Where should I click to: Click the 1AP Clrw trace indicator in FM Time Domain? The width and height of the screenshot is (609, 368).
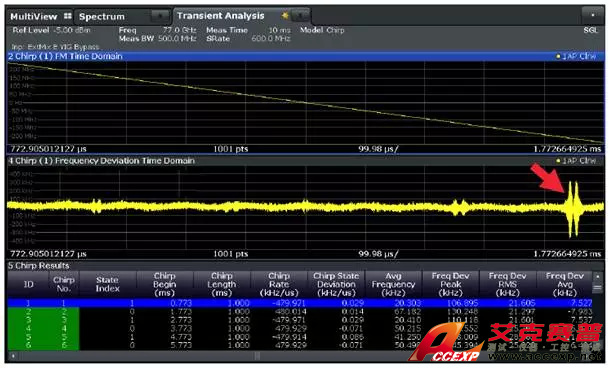pyautogui.click(x=576, y=56)
